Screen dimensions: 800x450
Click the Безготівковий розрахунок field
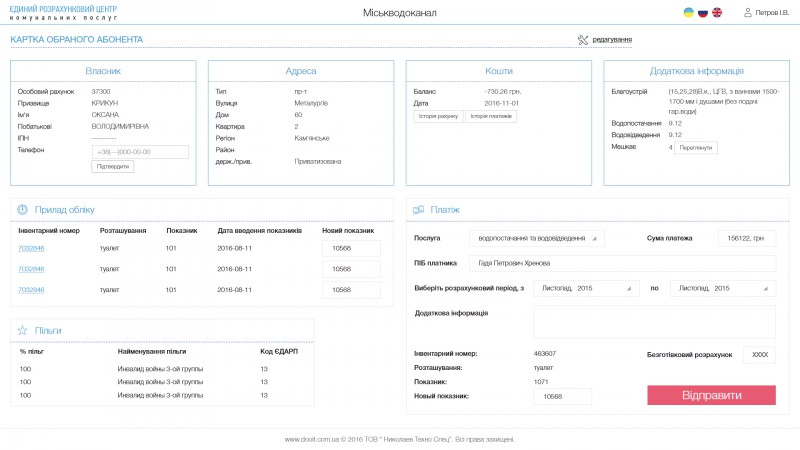[x=759, y=355]
